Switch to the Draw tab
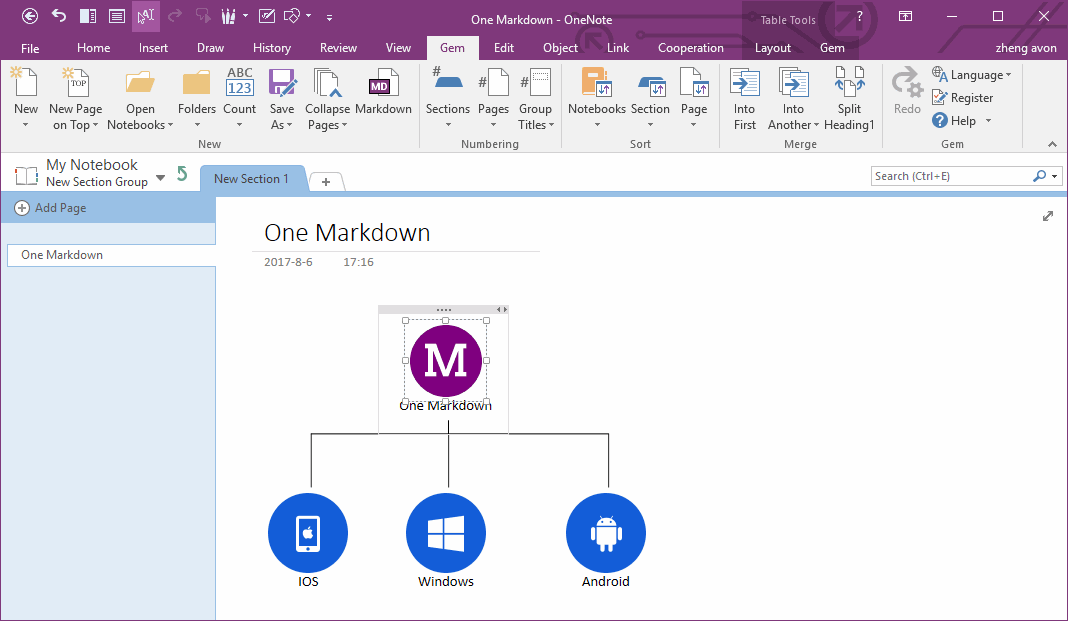 point(210,48)
